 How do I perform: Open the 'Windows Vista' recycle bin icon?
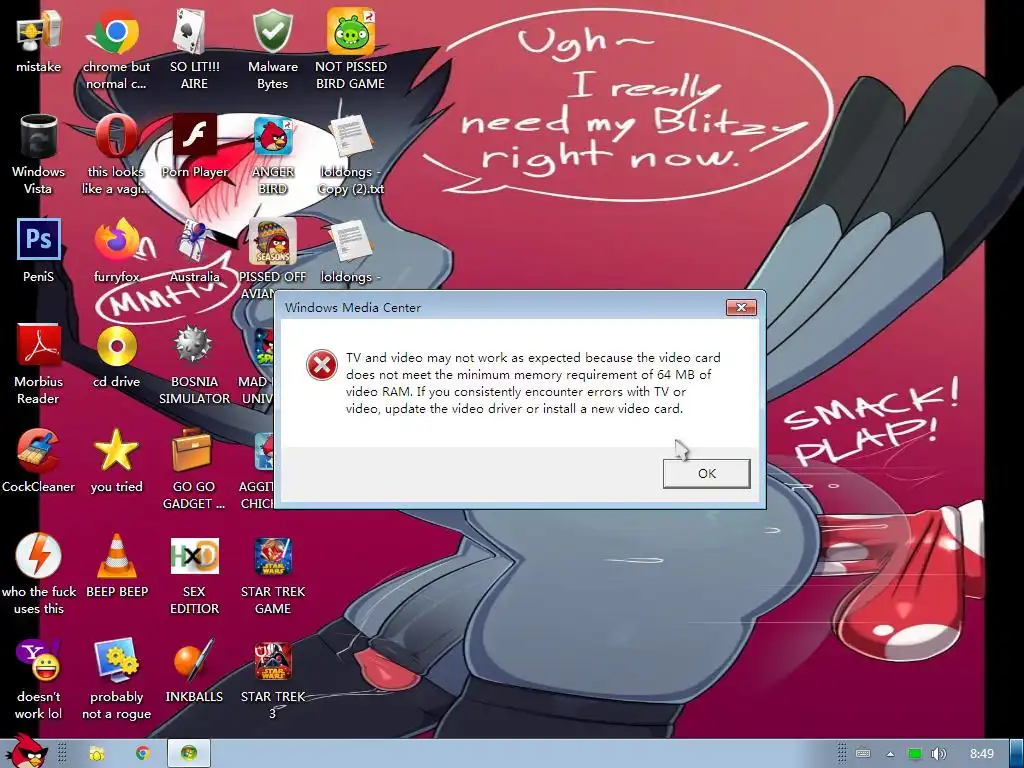[39, 136]
